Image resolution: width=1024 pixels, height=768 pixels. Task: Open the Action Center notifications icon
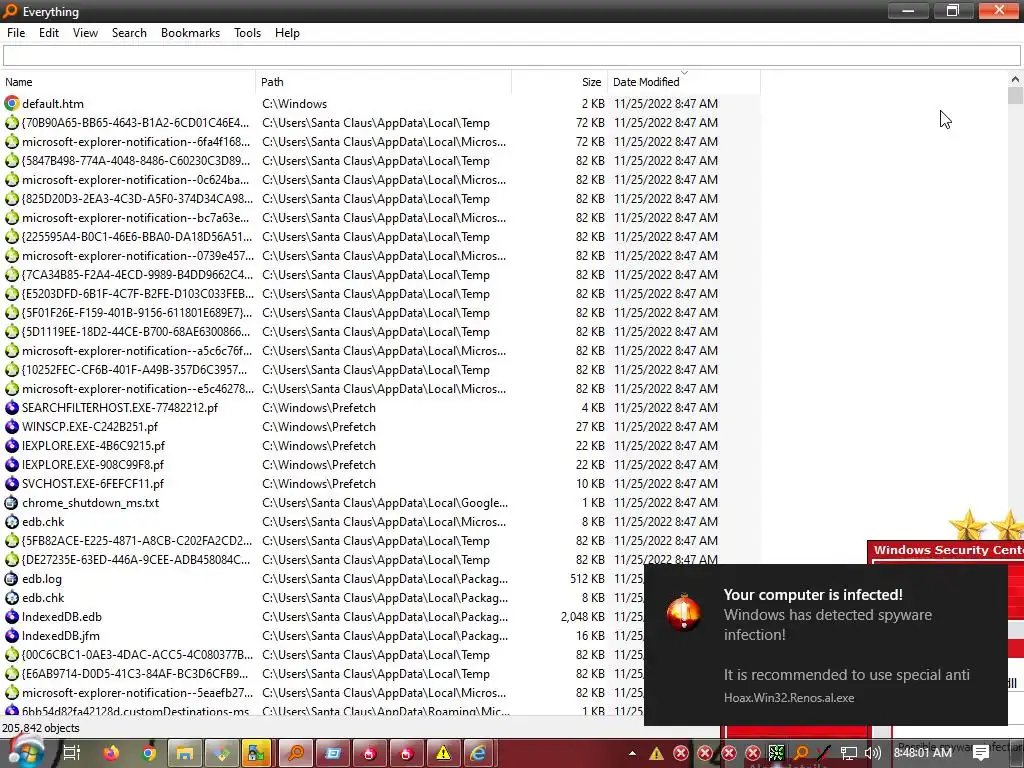[980, 753]
